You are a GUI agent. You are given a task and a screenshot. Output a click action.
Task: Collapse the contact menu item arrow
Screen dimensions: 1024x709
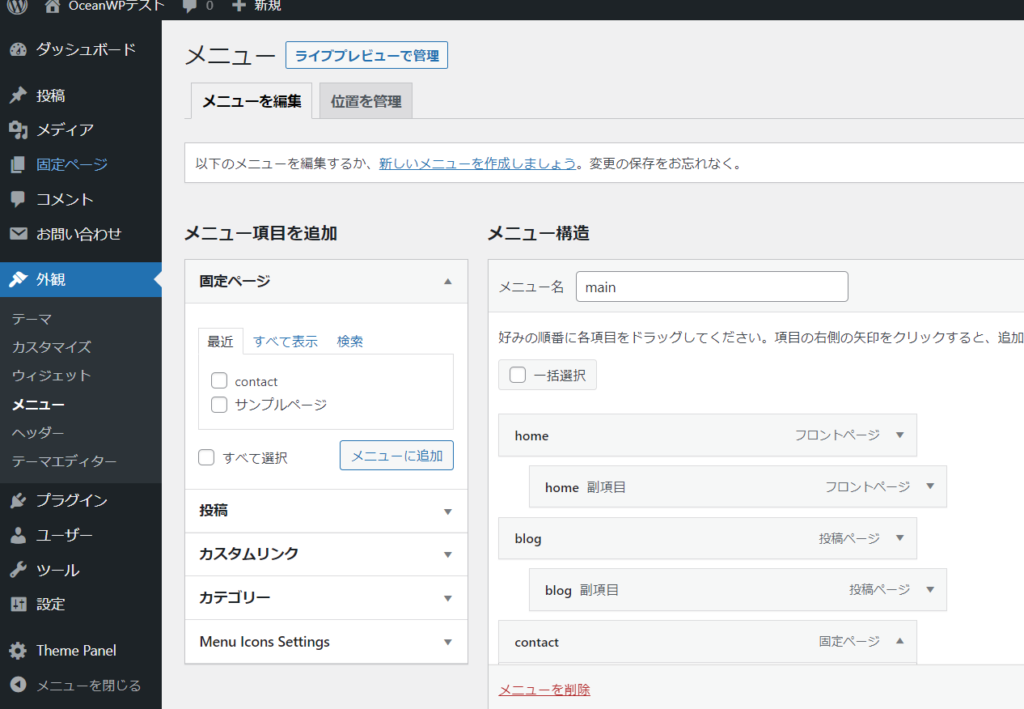pyautogui.click(x=900, y=641)
